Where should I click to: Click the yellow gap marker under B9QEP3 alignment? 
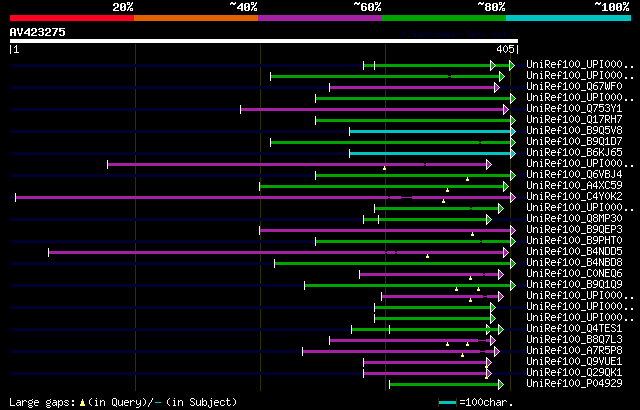pyautogui.click(x=473, y=234)
